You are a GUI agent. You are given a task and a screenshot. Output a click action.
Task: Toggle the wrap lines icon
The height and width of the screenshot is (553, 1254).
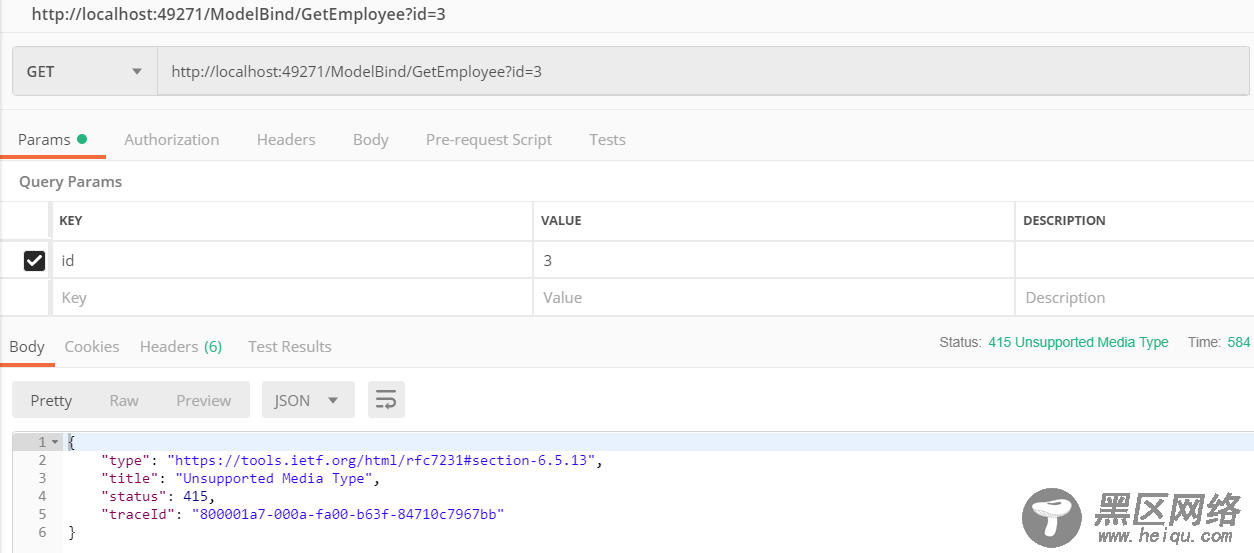(x=386, y=400)
